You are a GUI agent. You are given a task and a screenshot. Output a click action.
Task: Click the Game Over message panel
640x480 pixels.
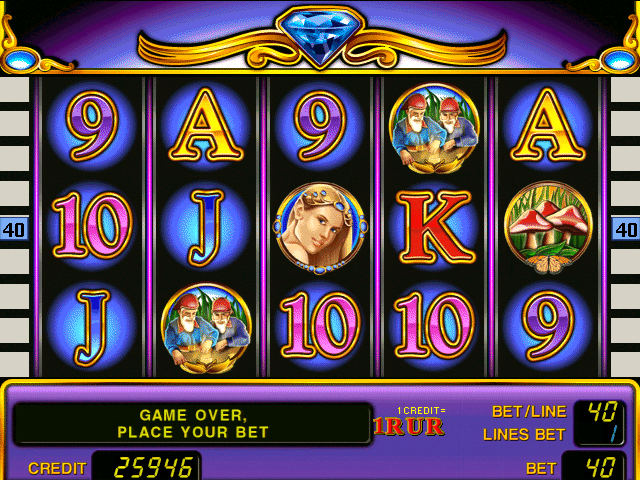[192, 424]
